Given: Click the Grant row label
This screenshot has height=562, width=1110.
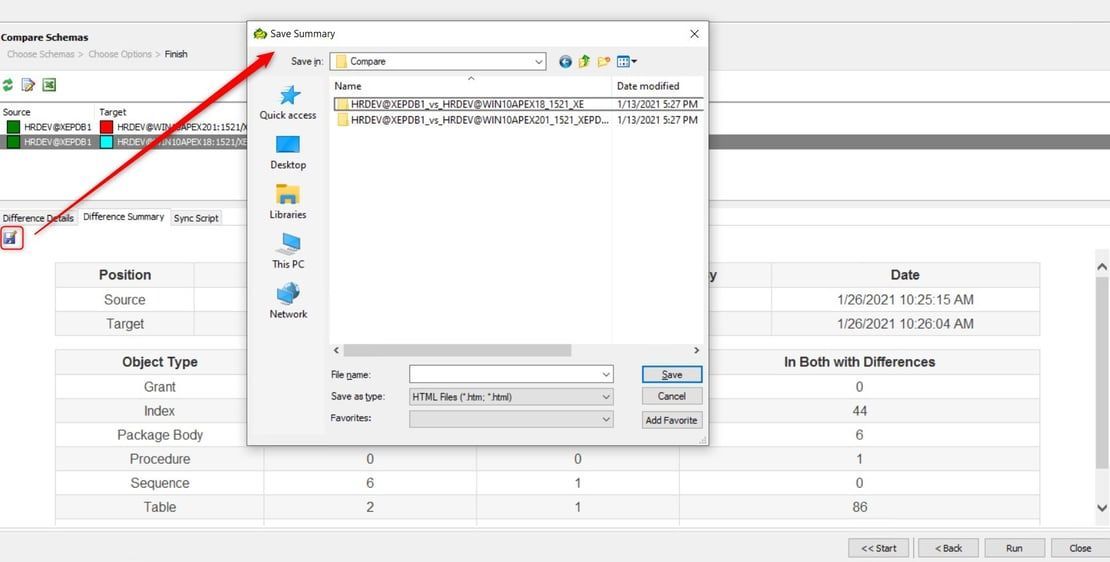Looking at the screenshot, I should [x=160, y=387].
